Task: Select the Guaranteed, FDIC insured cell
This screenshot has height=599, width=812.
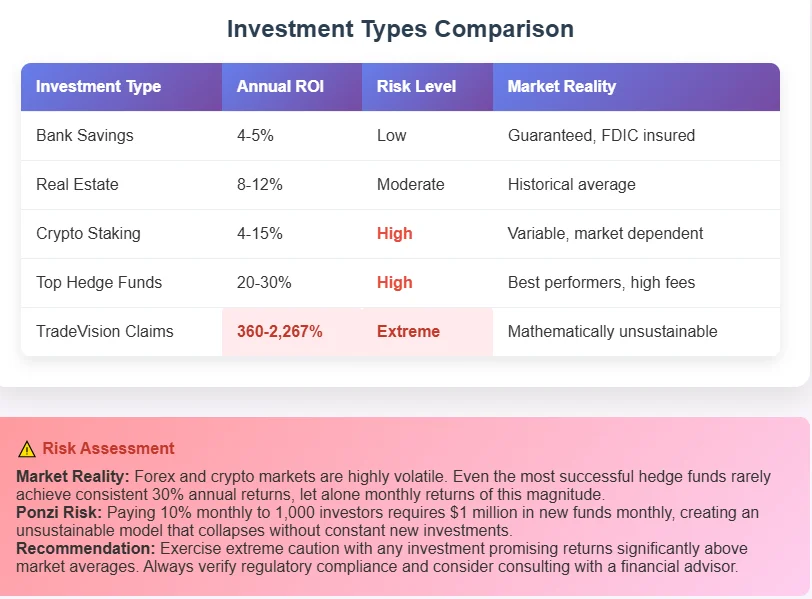Action: tap(601, 135)
